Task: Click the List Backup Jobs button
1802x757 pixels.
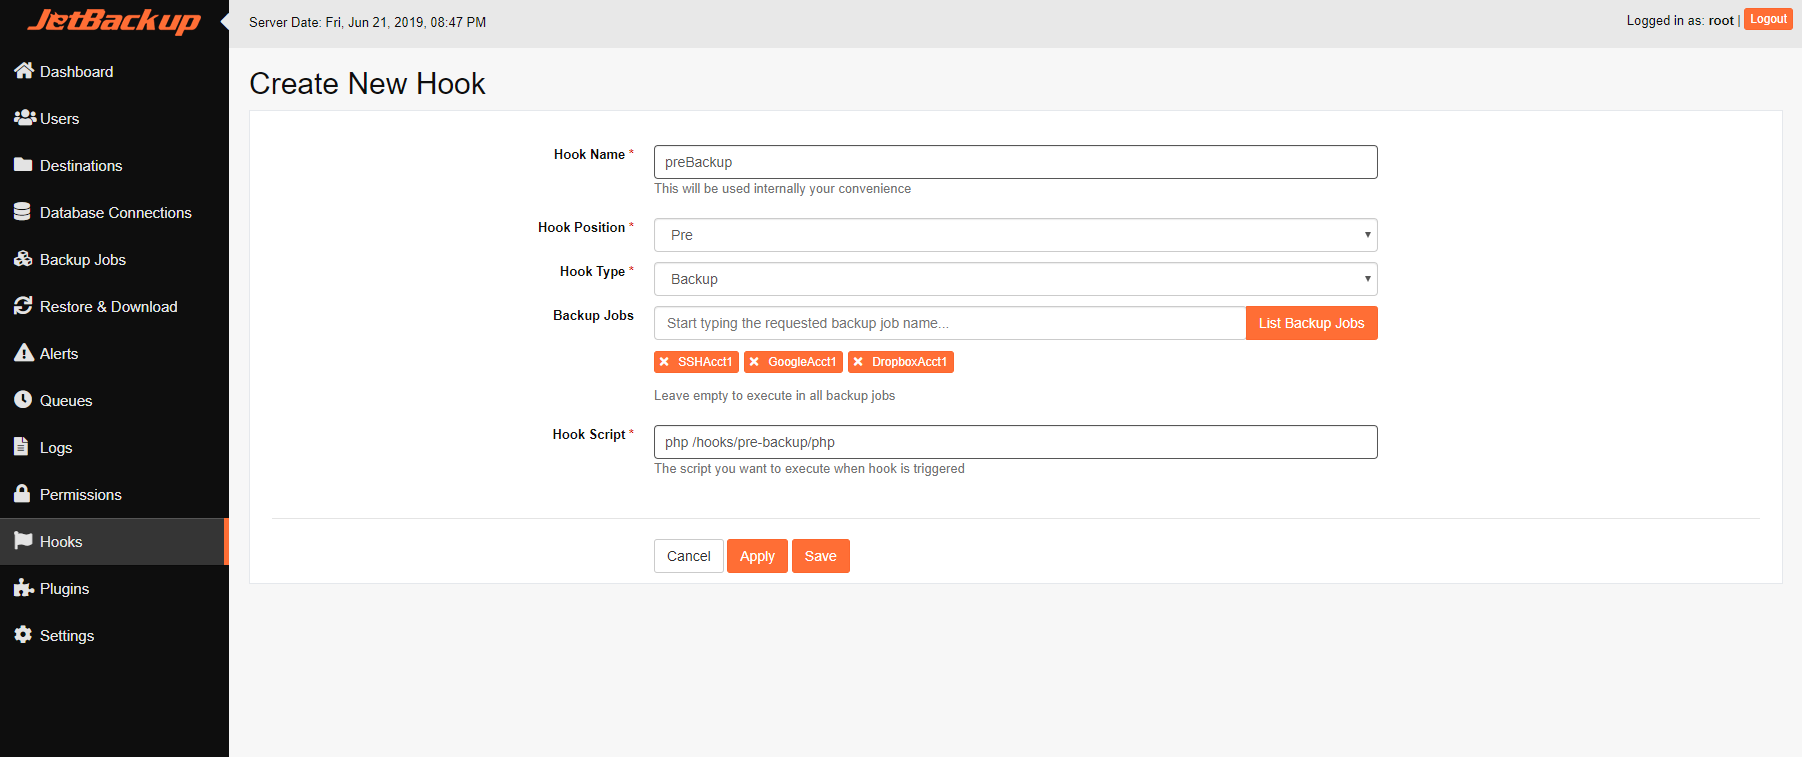Action: [x=1311, y=323]
